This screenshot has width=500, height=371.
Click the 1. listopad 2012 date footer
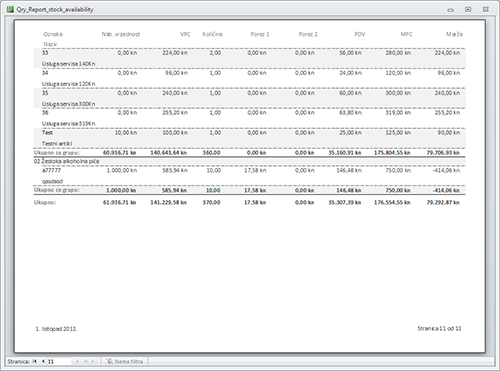(56, 329)
